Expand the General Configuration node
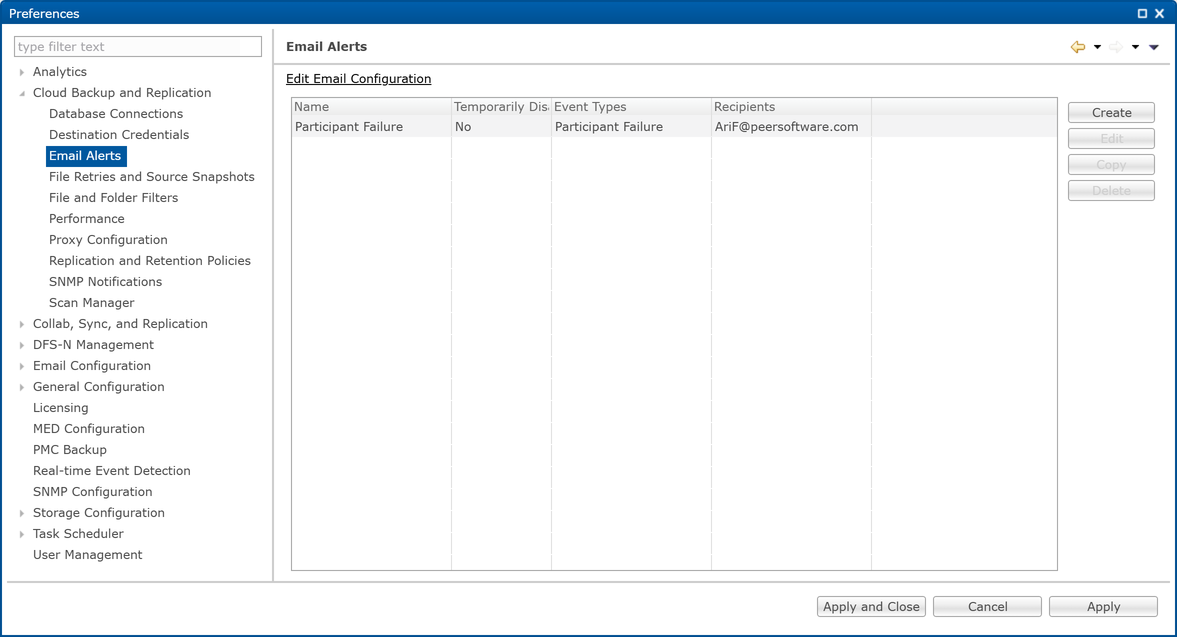This screenshot has width=1177, height=637. [x=22, y=387]
